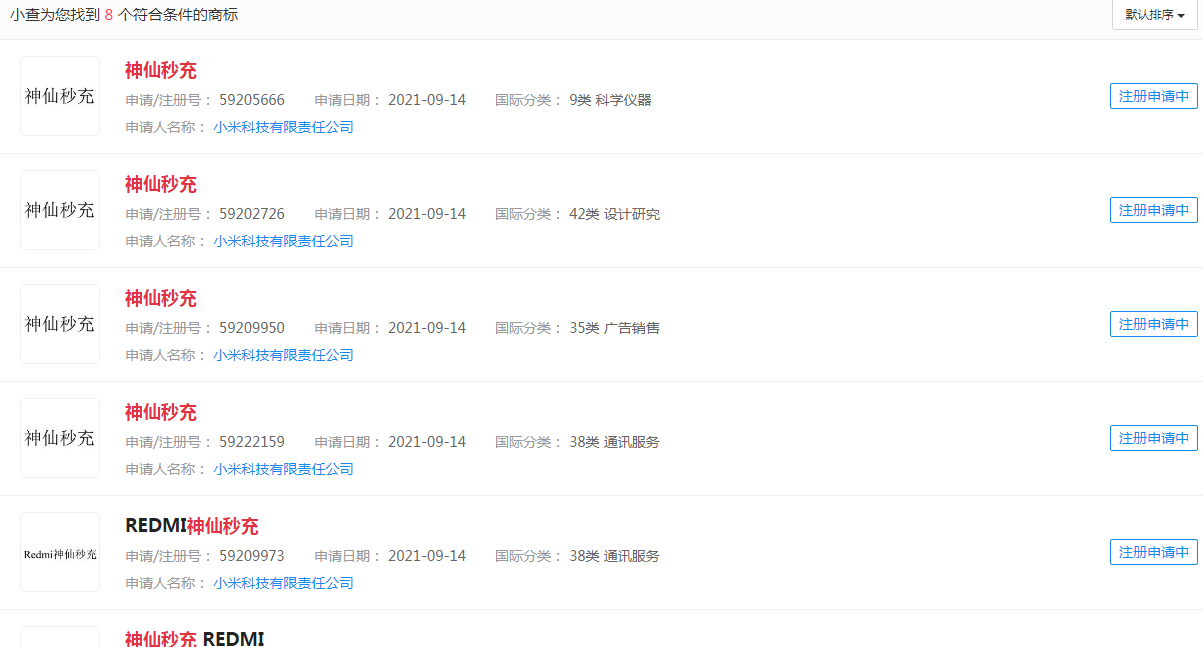Open the first 神仙秒充 trademark listing
Viewport: 1203px width, 647px height.
coord(161,71)
